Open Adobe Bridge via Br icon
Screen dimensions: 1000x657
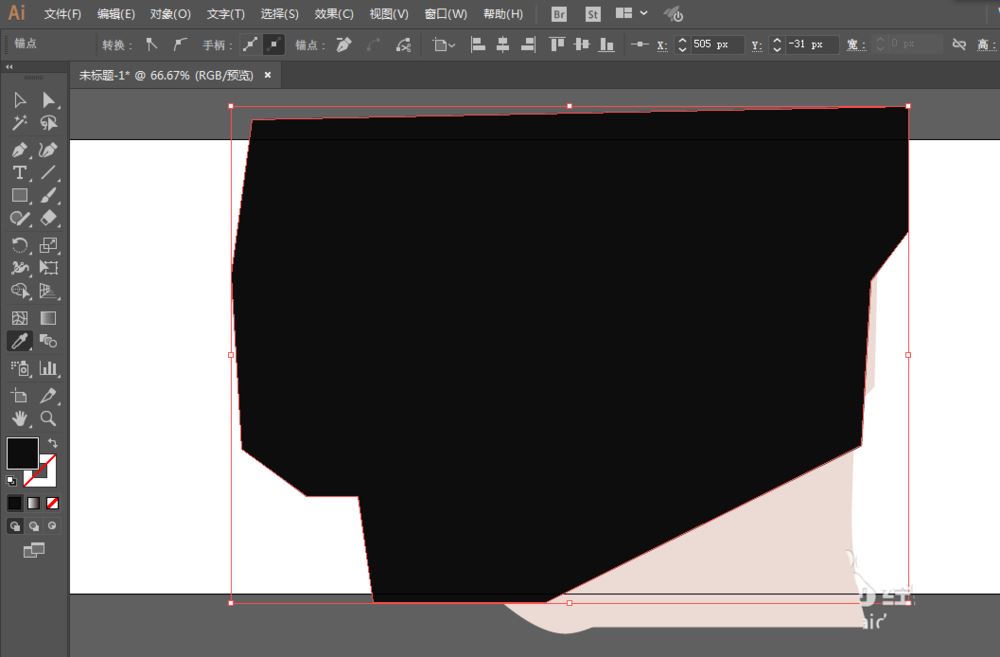pos(559,14)
